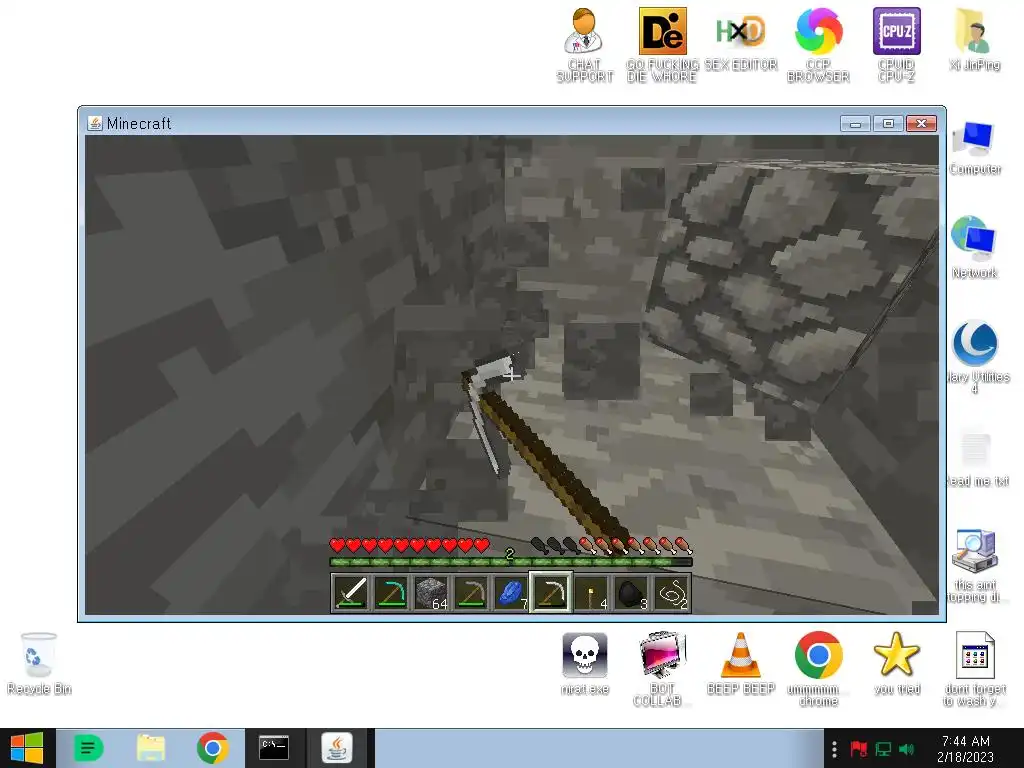The image size is (1024, 768).
Task: Open the Windows Start menu
Action: point(27,748)
